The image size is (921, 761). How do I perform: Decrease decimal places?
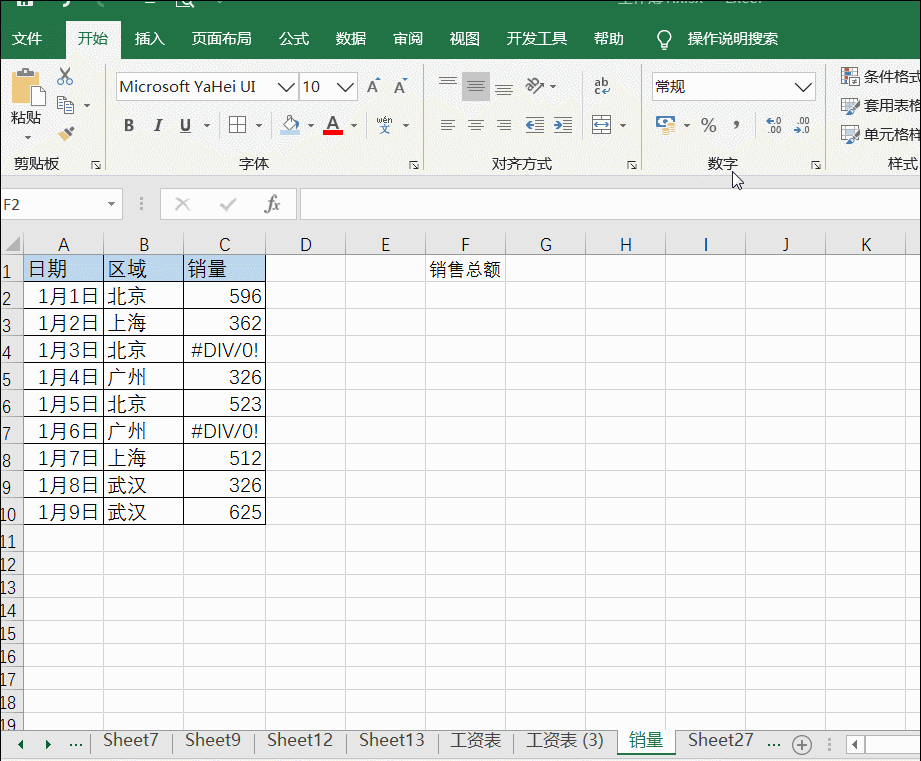(802, 124)
